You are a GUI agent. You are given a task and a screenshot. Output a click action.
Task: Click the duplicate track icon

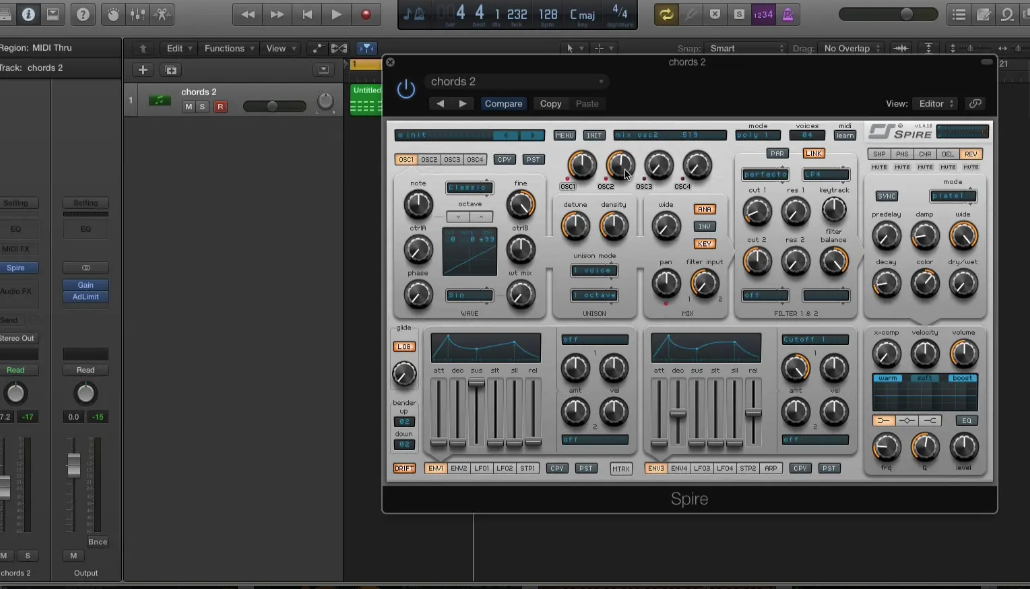tap(171, 70)
